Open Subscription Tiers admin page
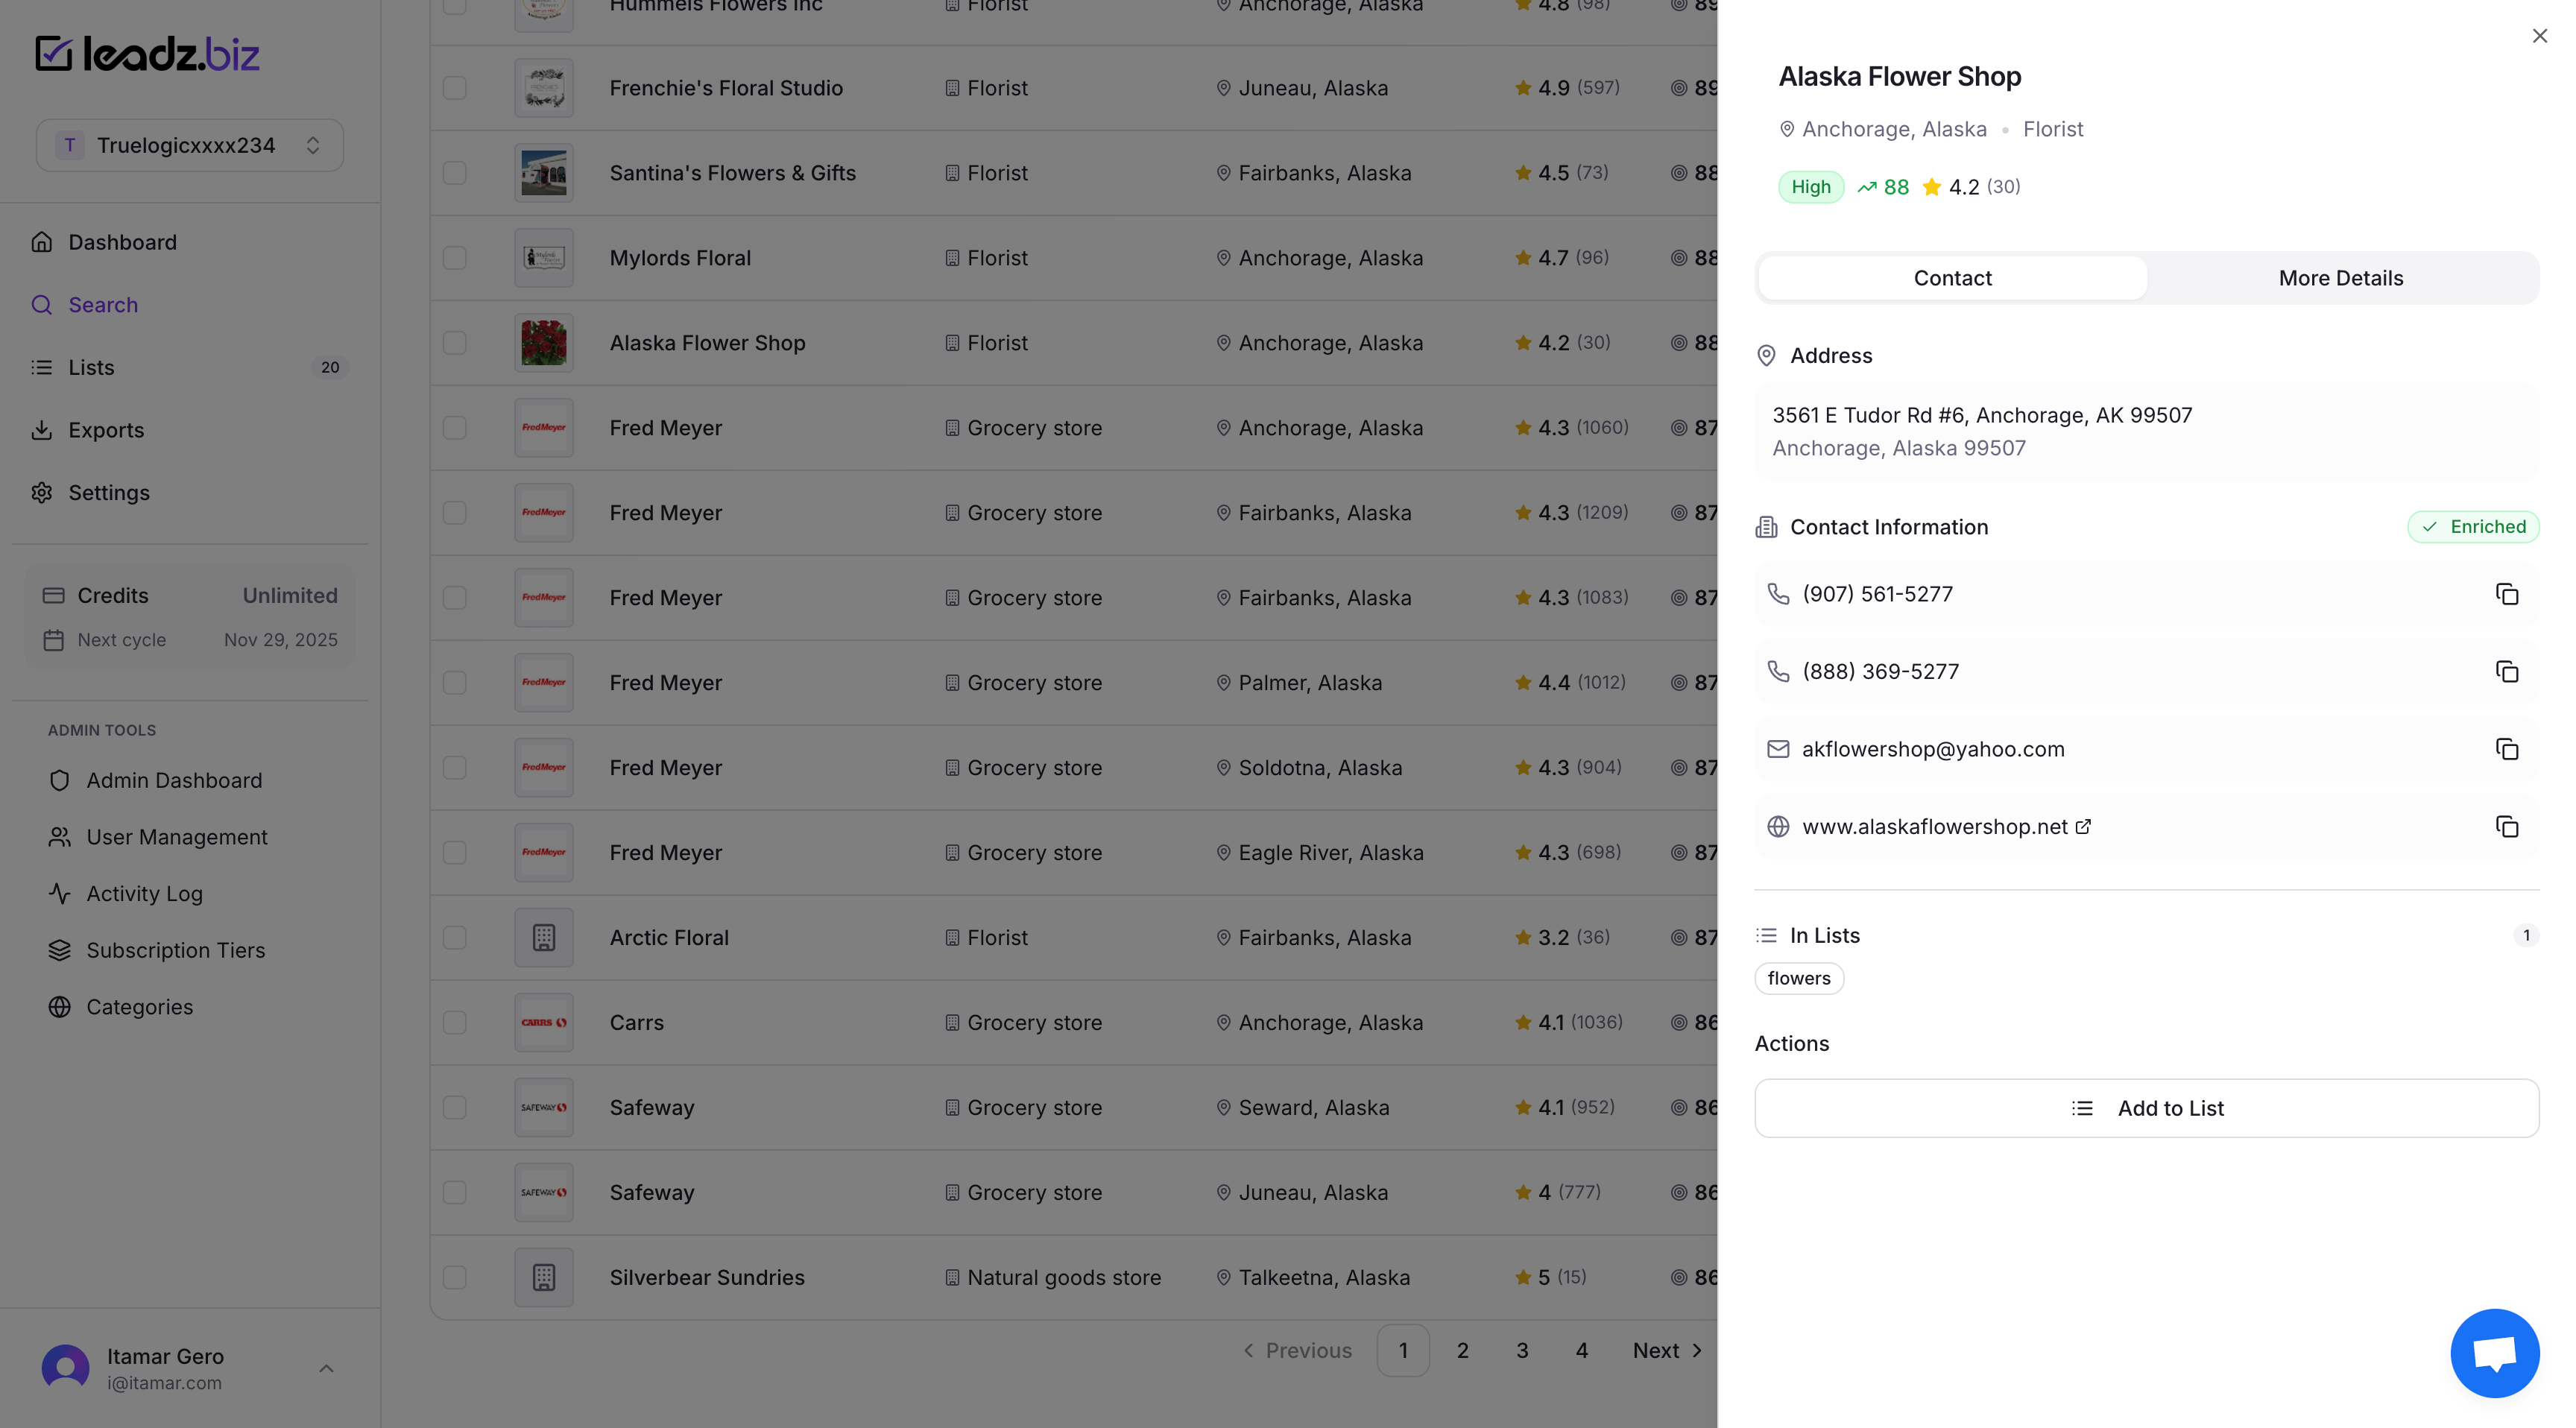 (175, 950)
